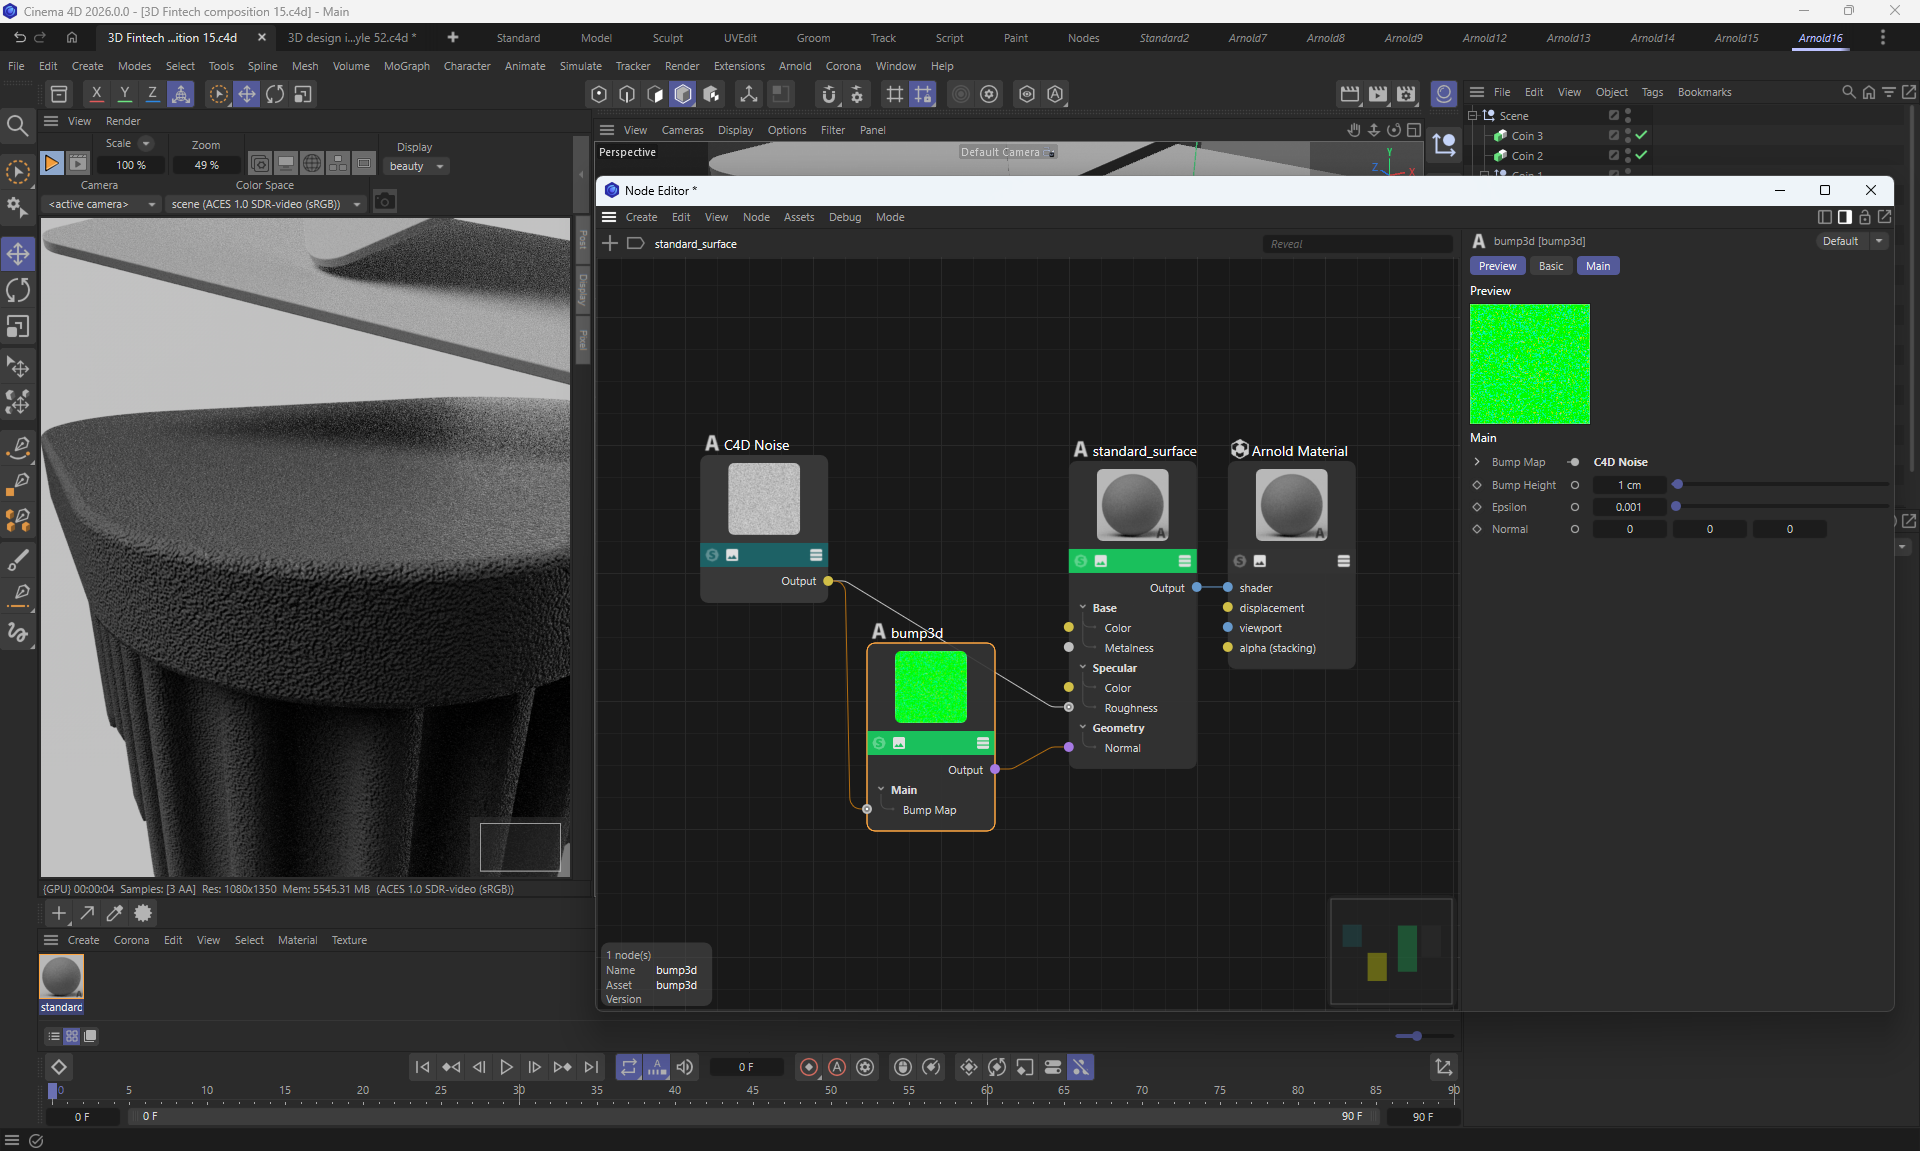
Task: Switch to the Arnold15 layout tab
Action: [1735, 38]
